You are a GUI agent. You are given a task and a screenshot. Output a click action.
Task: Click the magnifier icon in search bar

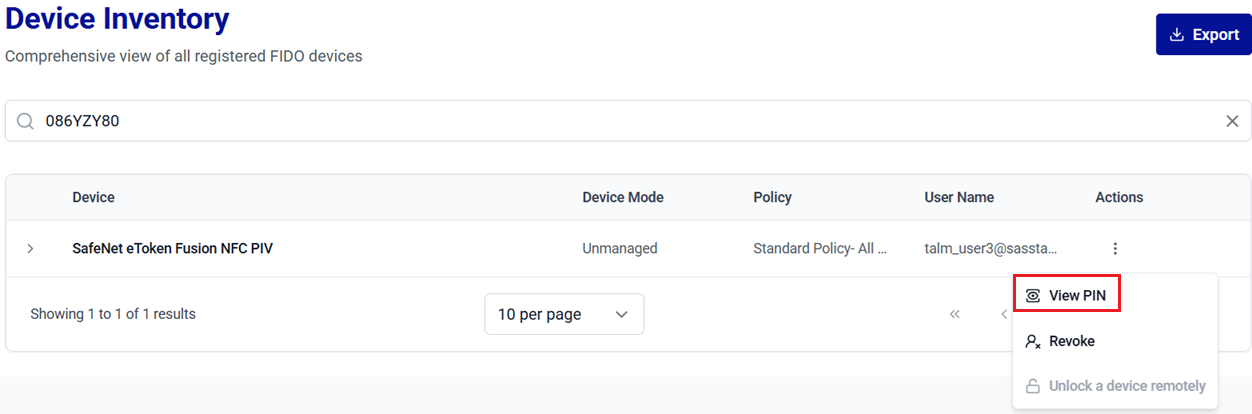click(25, 121)
